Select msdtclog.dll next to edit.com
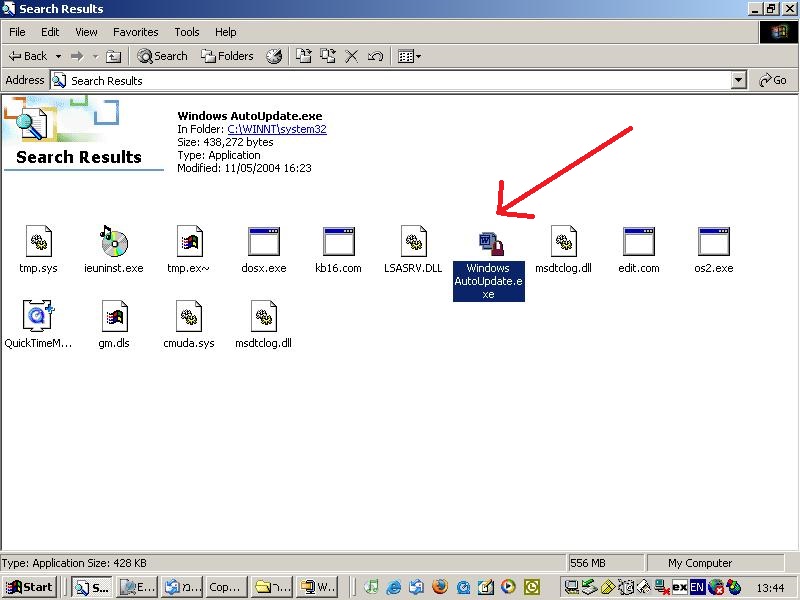 pos(563,250)
